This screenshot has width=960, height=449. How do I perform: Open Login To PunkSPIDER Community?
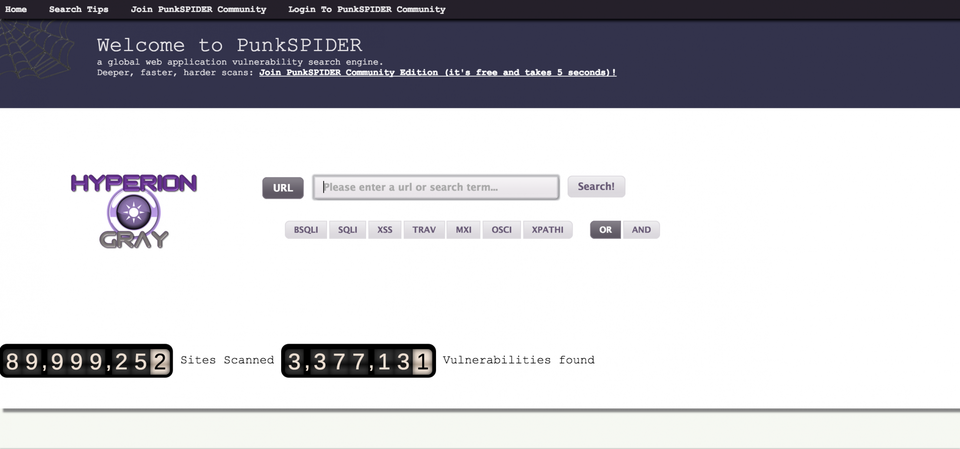point(367,9)
